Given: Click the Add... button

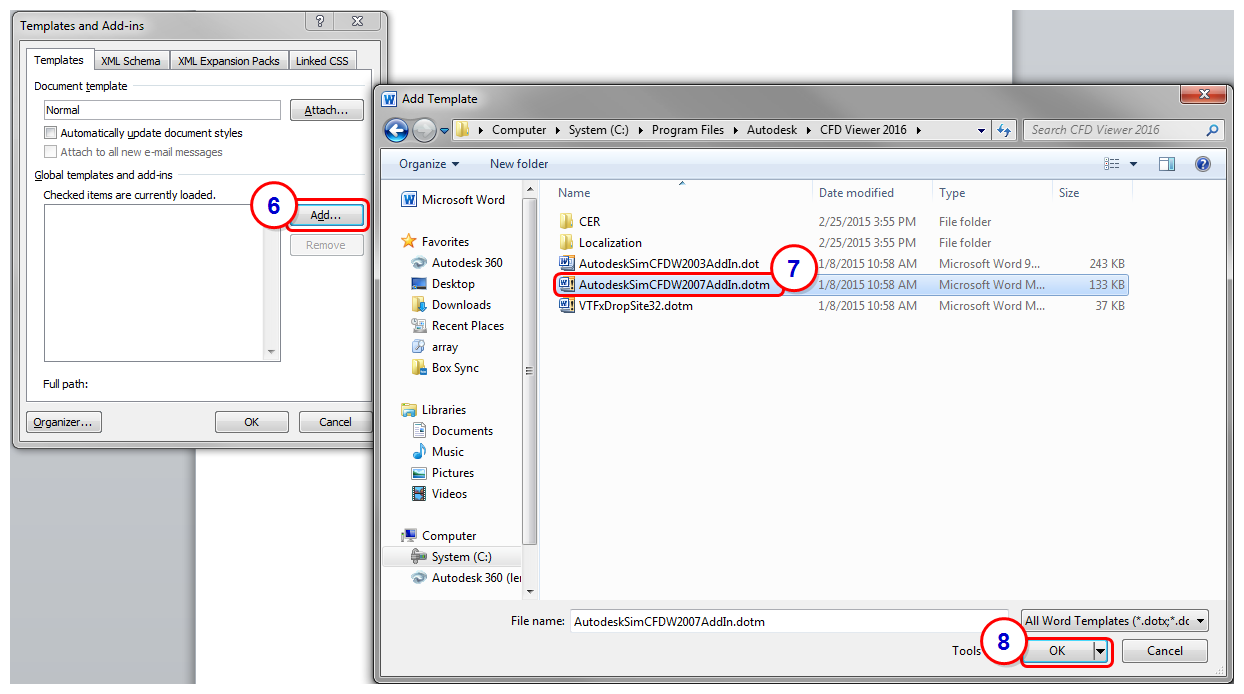Looking at the screenshot, I should point(327,215).
